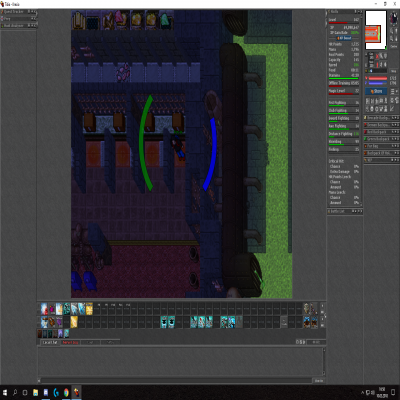Open the Crimson Backpack container row
Viewport: 400px width, 400px height.
(381, 125)
